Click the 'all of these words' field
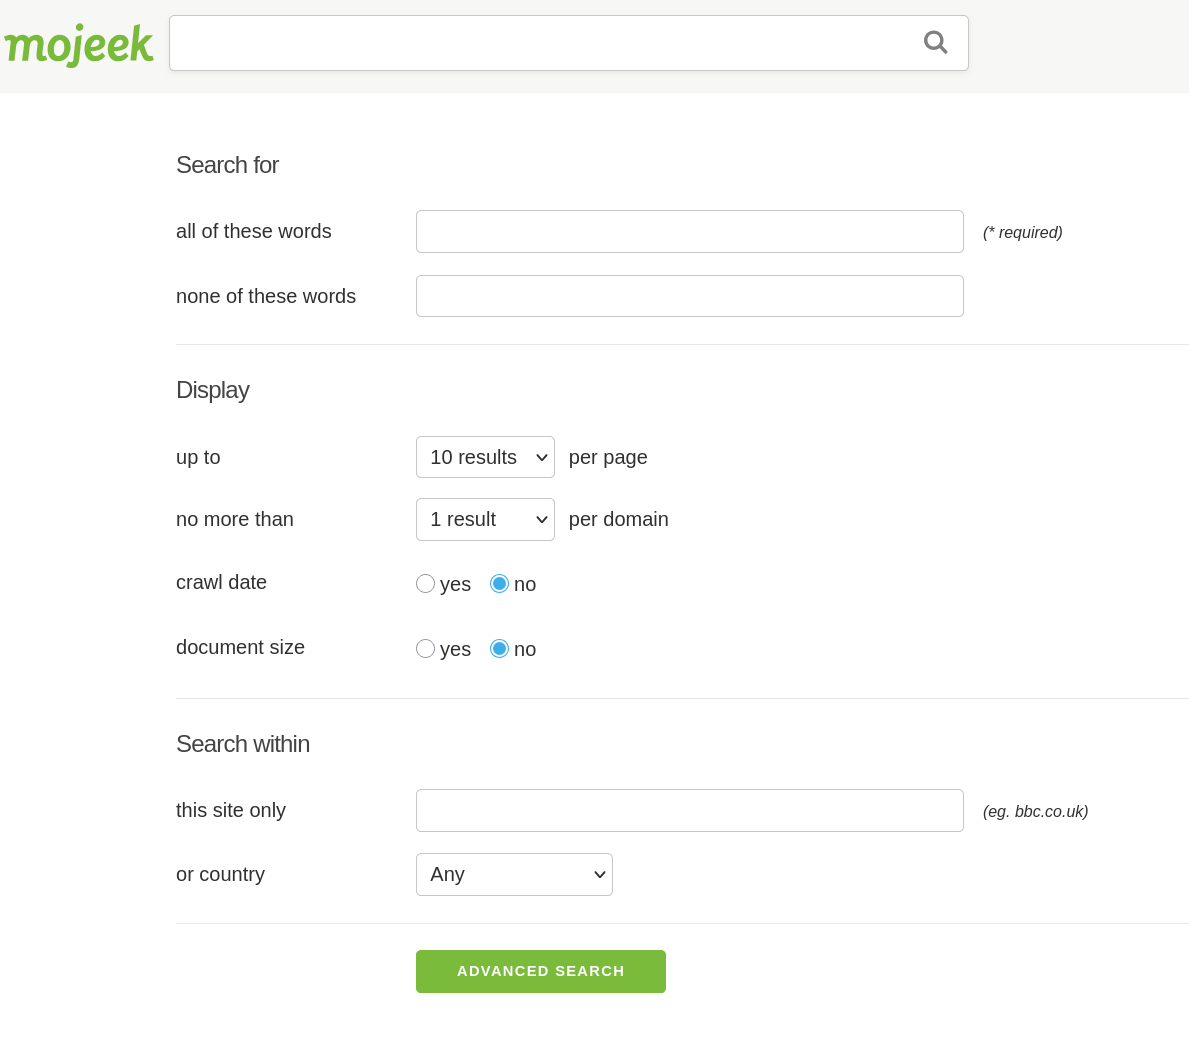This screenshot has width=1189, height=1057. [689, 231]
